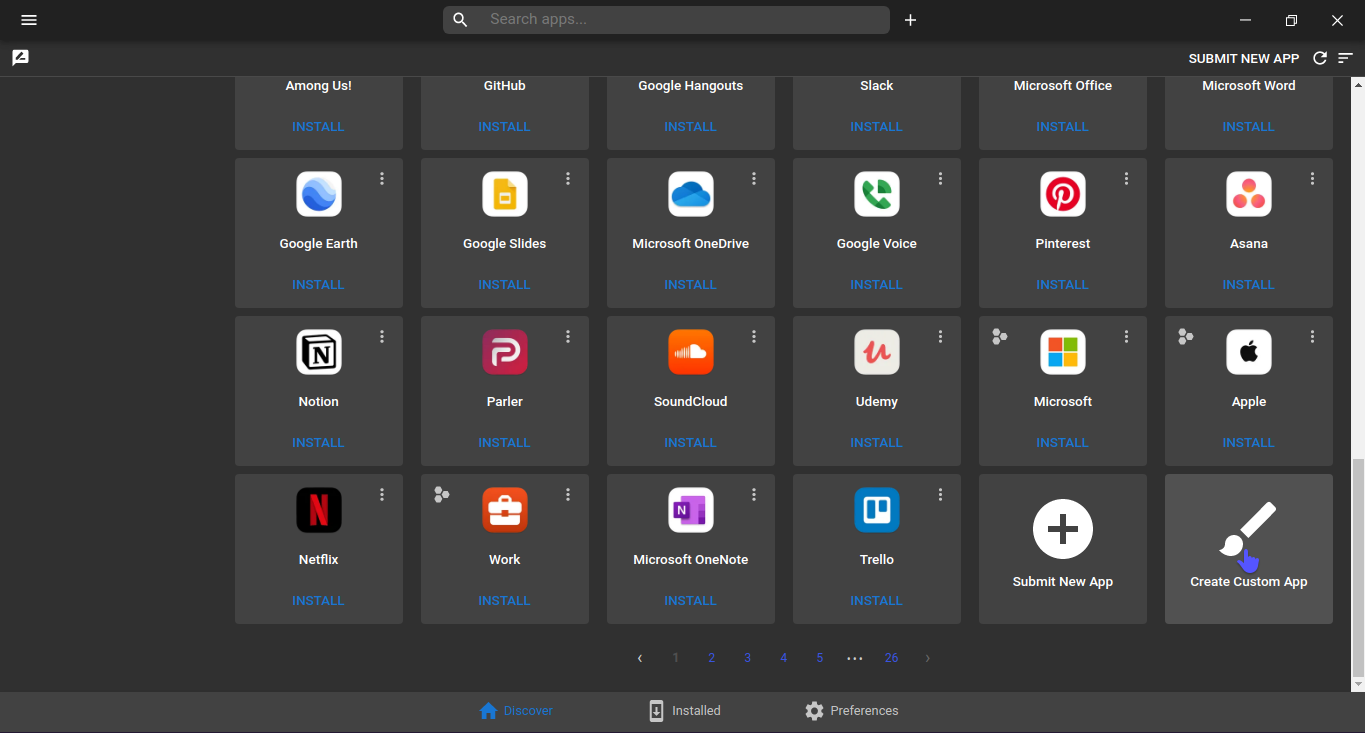Install the Slack app
1365x733 pixels.
876,127
